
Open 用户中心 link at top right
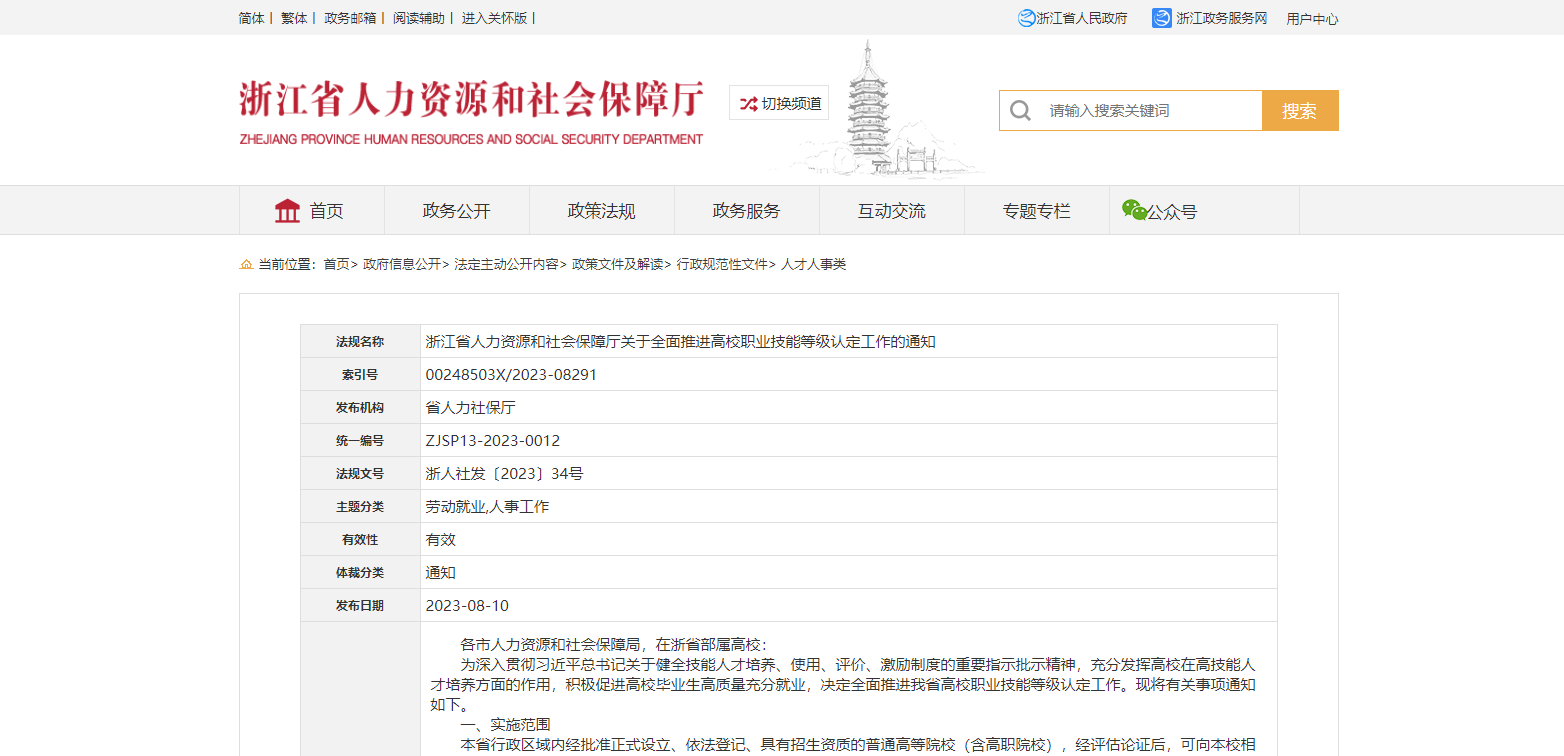1312,19
